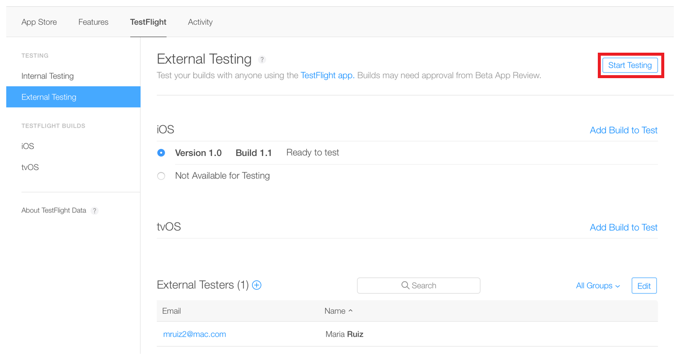Click the Search testers field

[418, 285]
